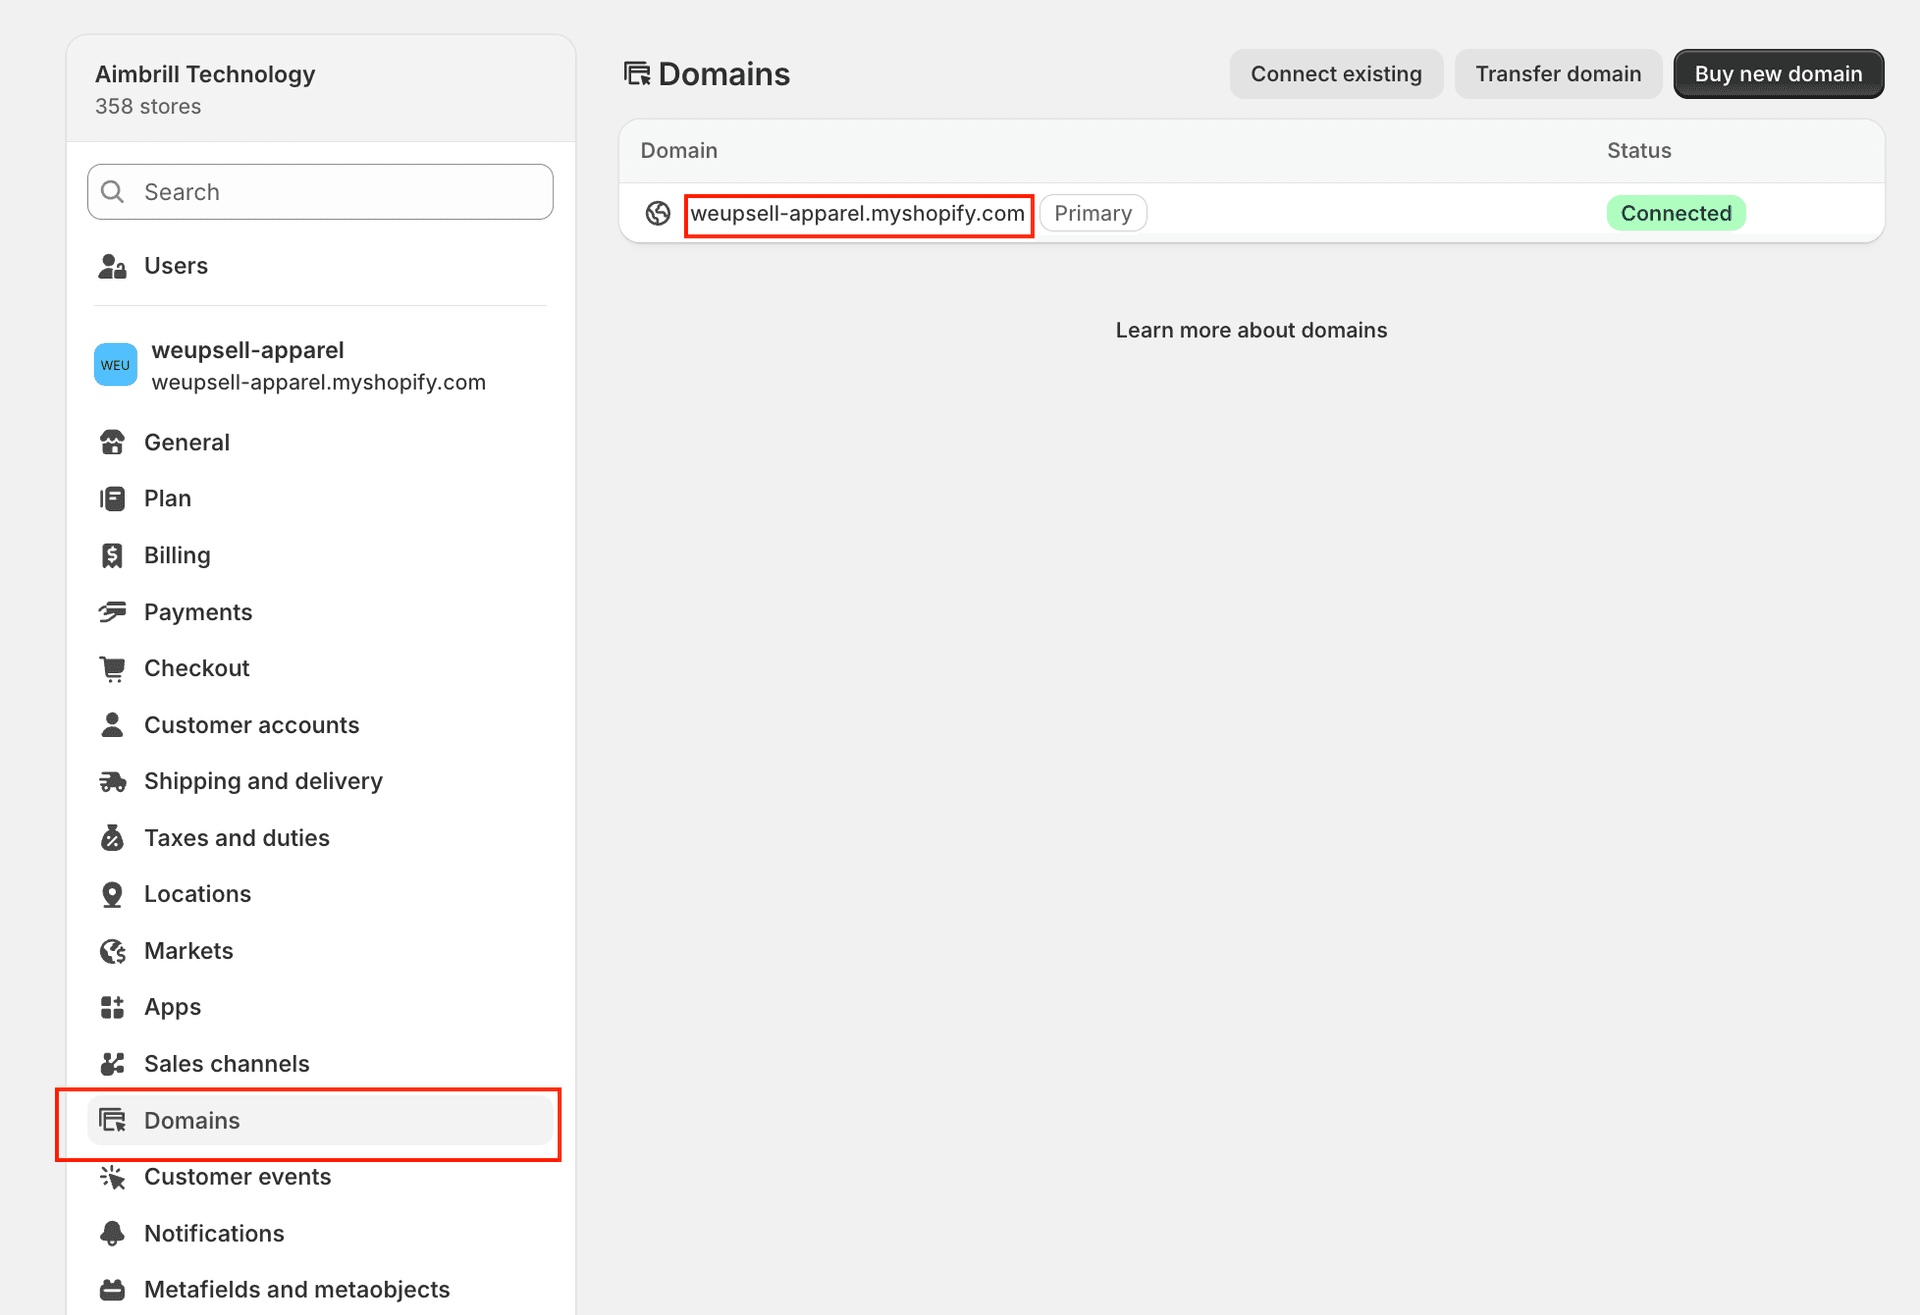Screen dimensions: 1920x1315
Task: Click the WEU store avatar
Action: click(x=116, y=365)
